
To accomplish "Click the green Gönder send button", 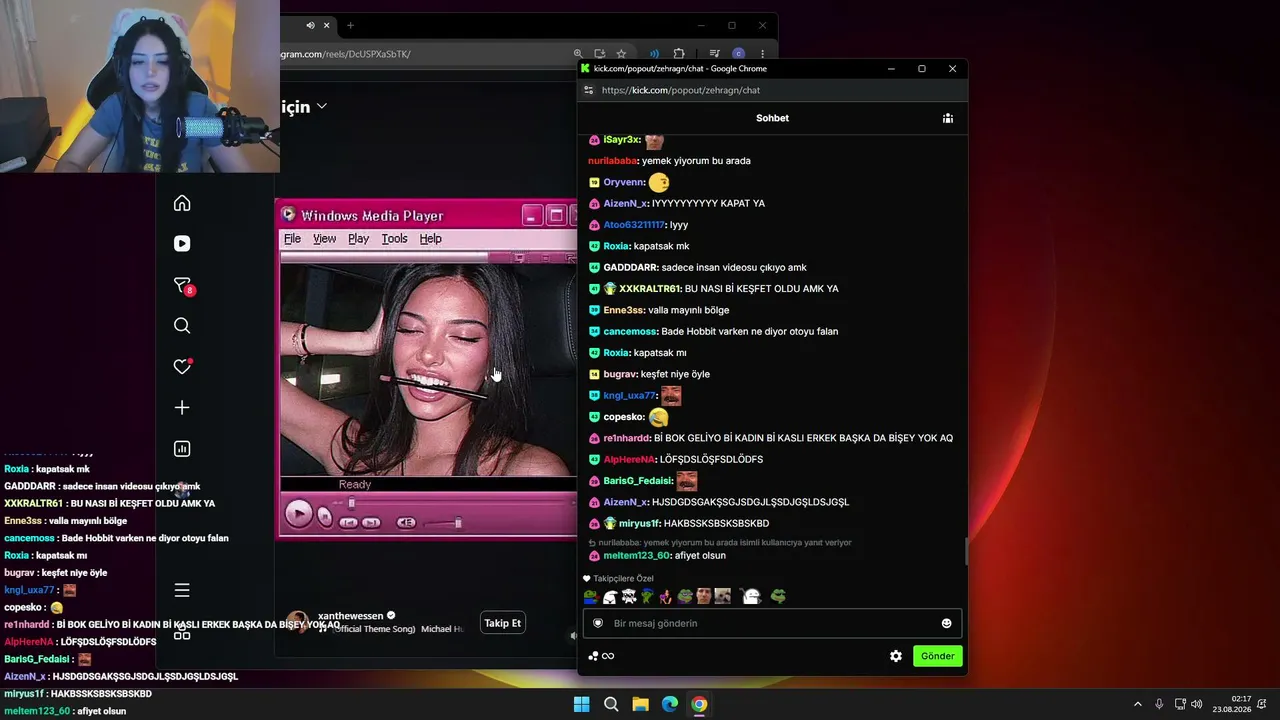I will click(937, 656).
